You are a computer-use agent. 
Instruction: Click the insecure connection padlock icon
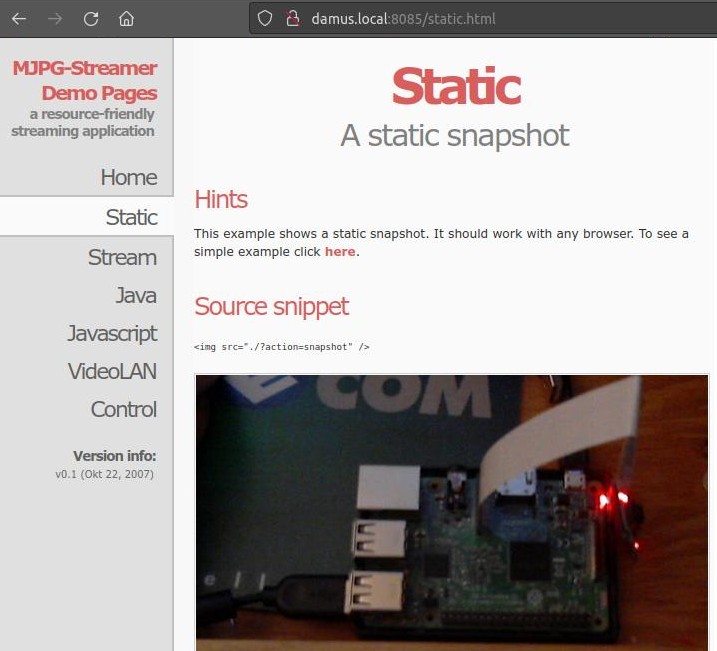tap(292, 18)
